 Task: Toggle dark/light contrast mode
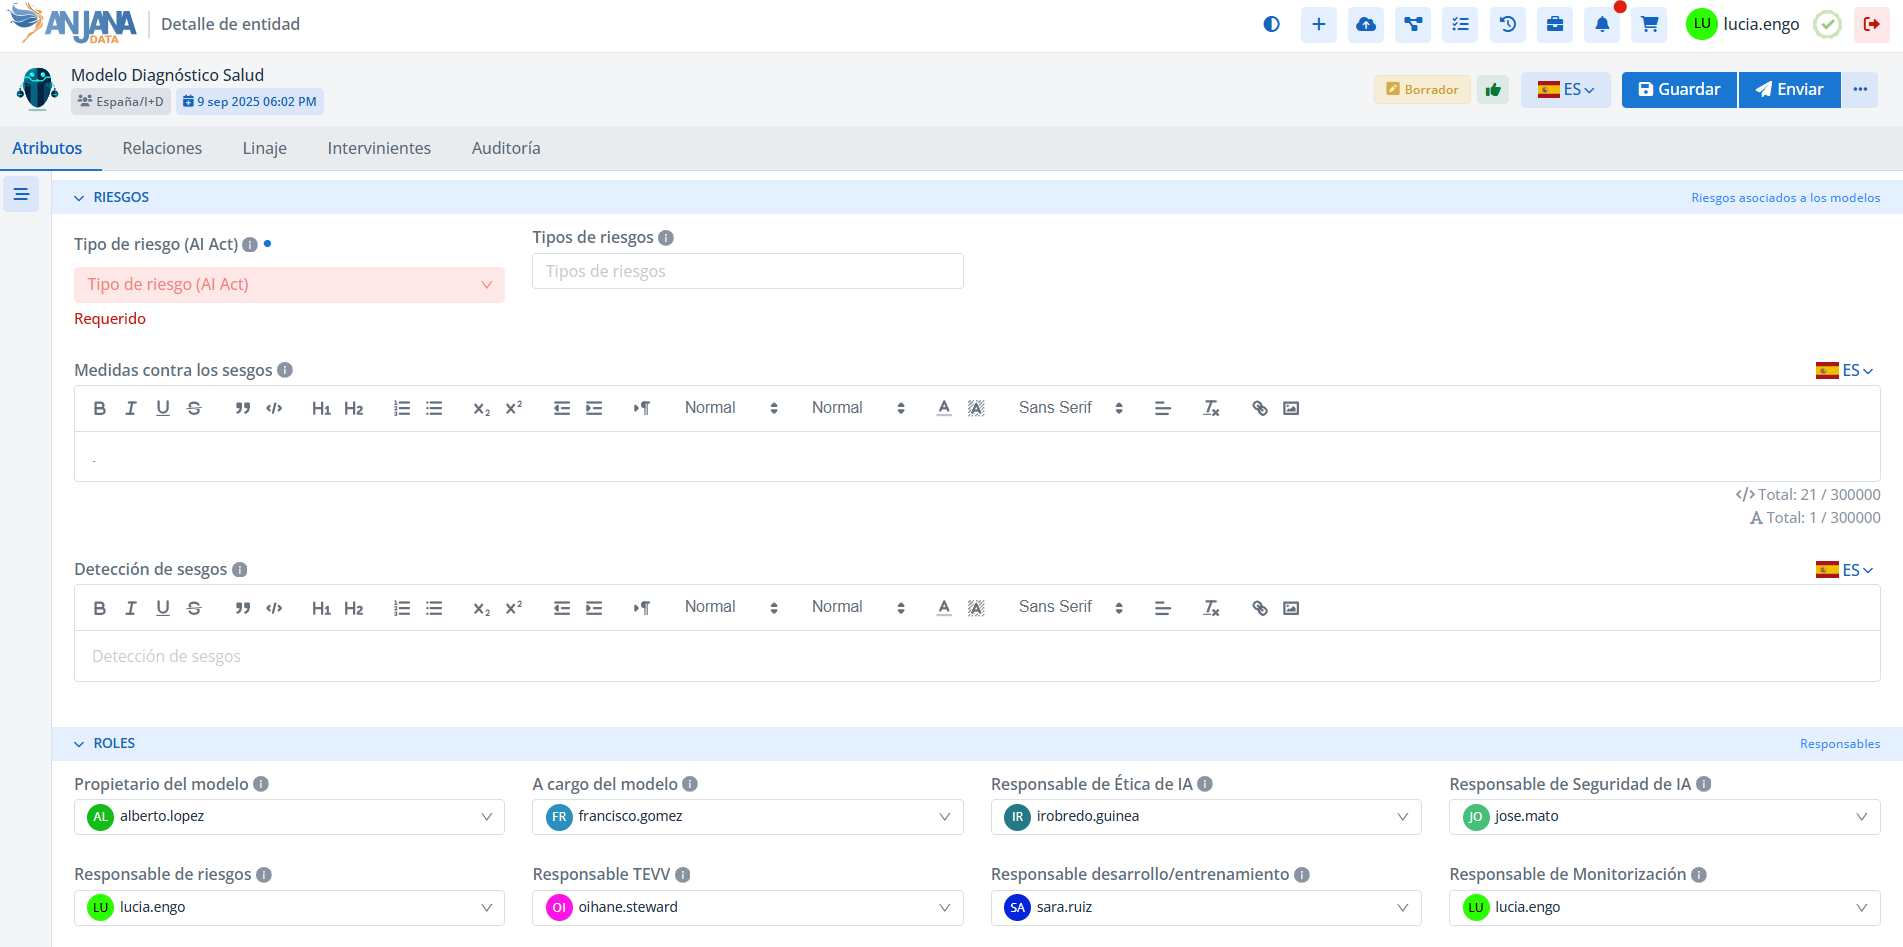(1271, 25)
